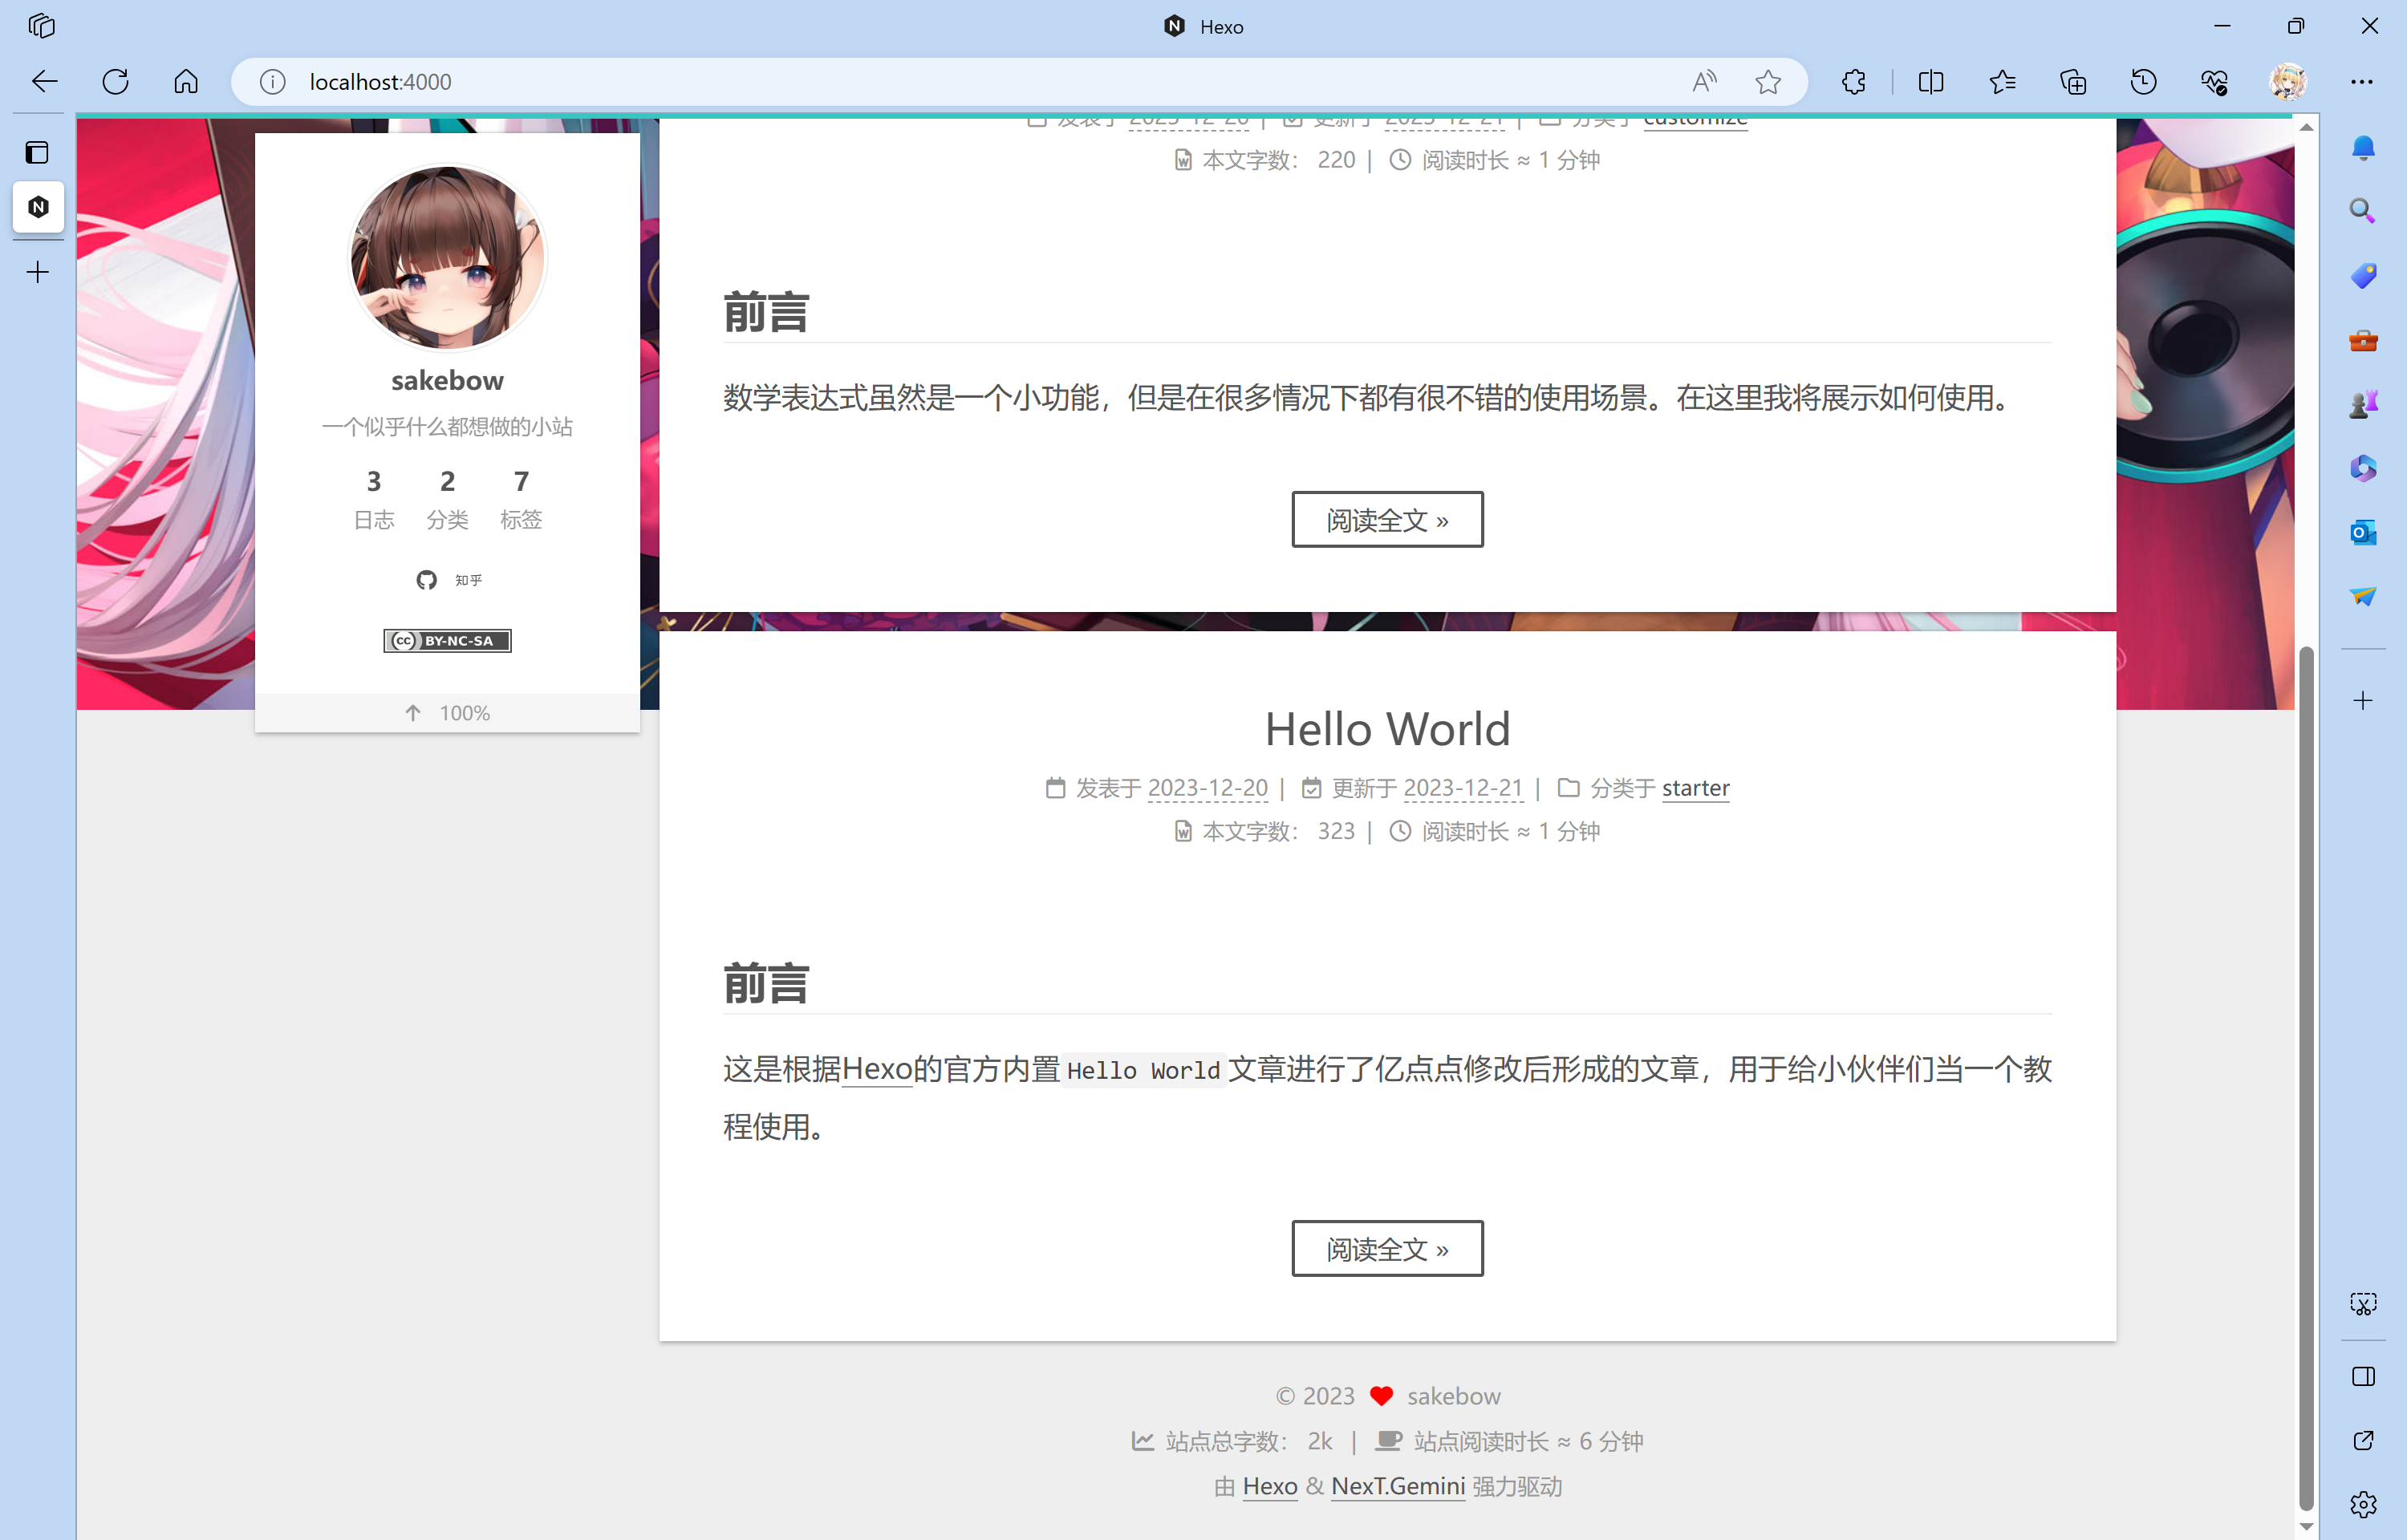Toggle Read aloud for the page
Screen dimensions: 2407x1540
point(1704,82)
